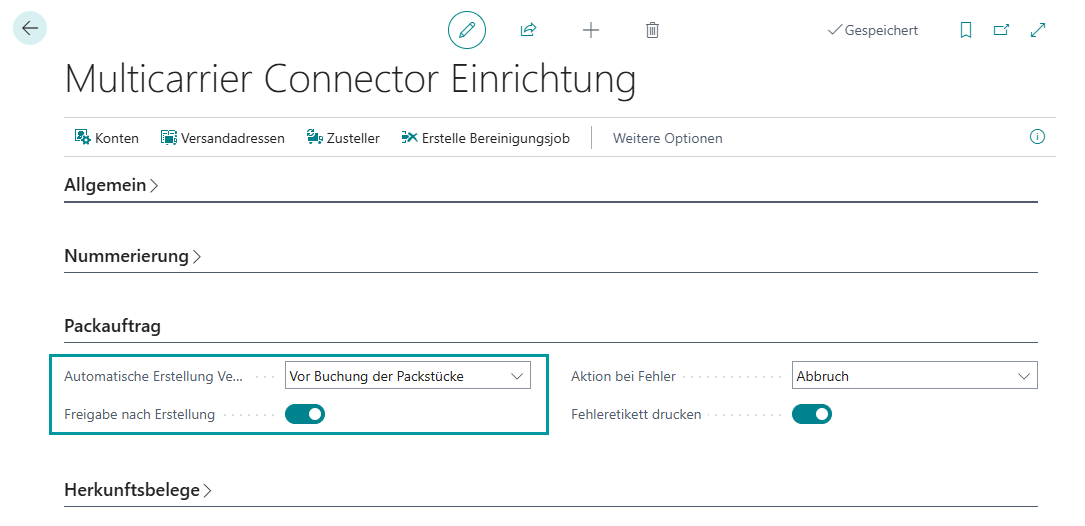1085x526 pixels.
Task: Click the Multicarrier Connector Einrichtung title
Action: pyautogui.click(x=350, y=78)
